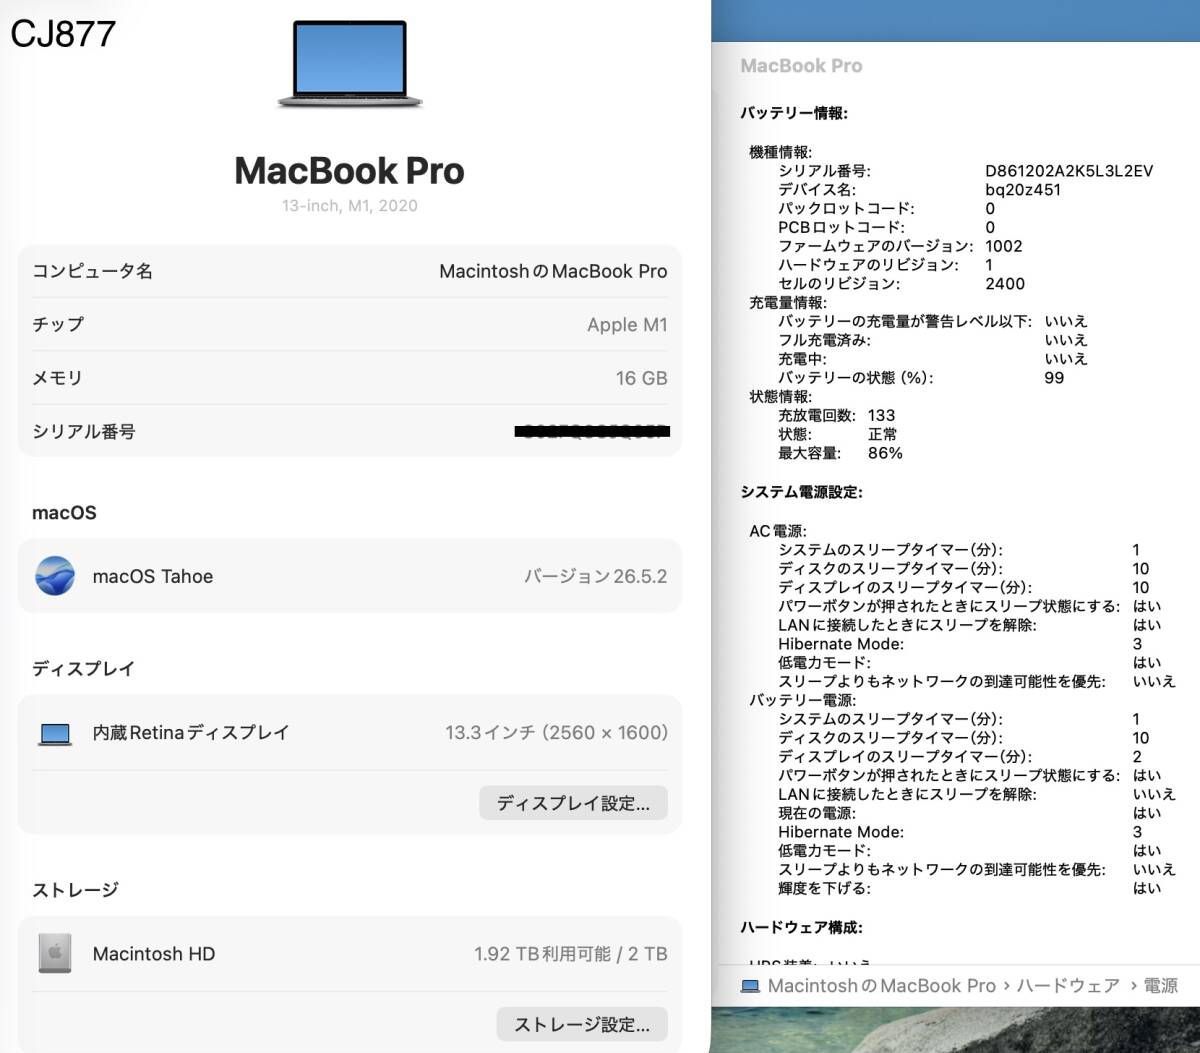Click '現在の電源:' row label
Viewport: 1200px width, 1053px height.
coord(817,813)
